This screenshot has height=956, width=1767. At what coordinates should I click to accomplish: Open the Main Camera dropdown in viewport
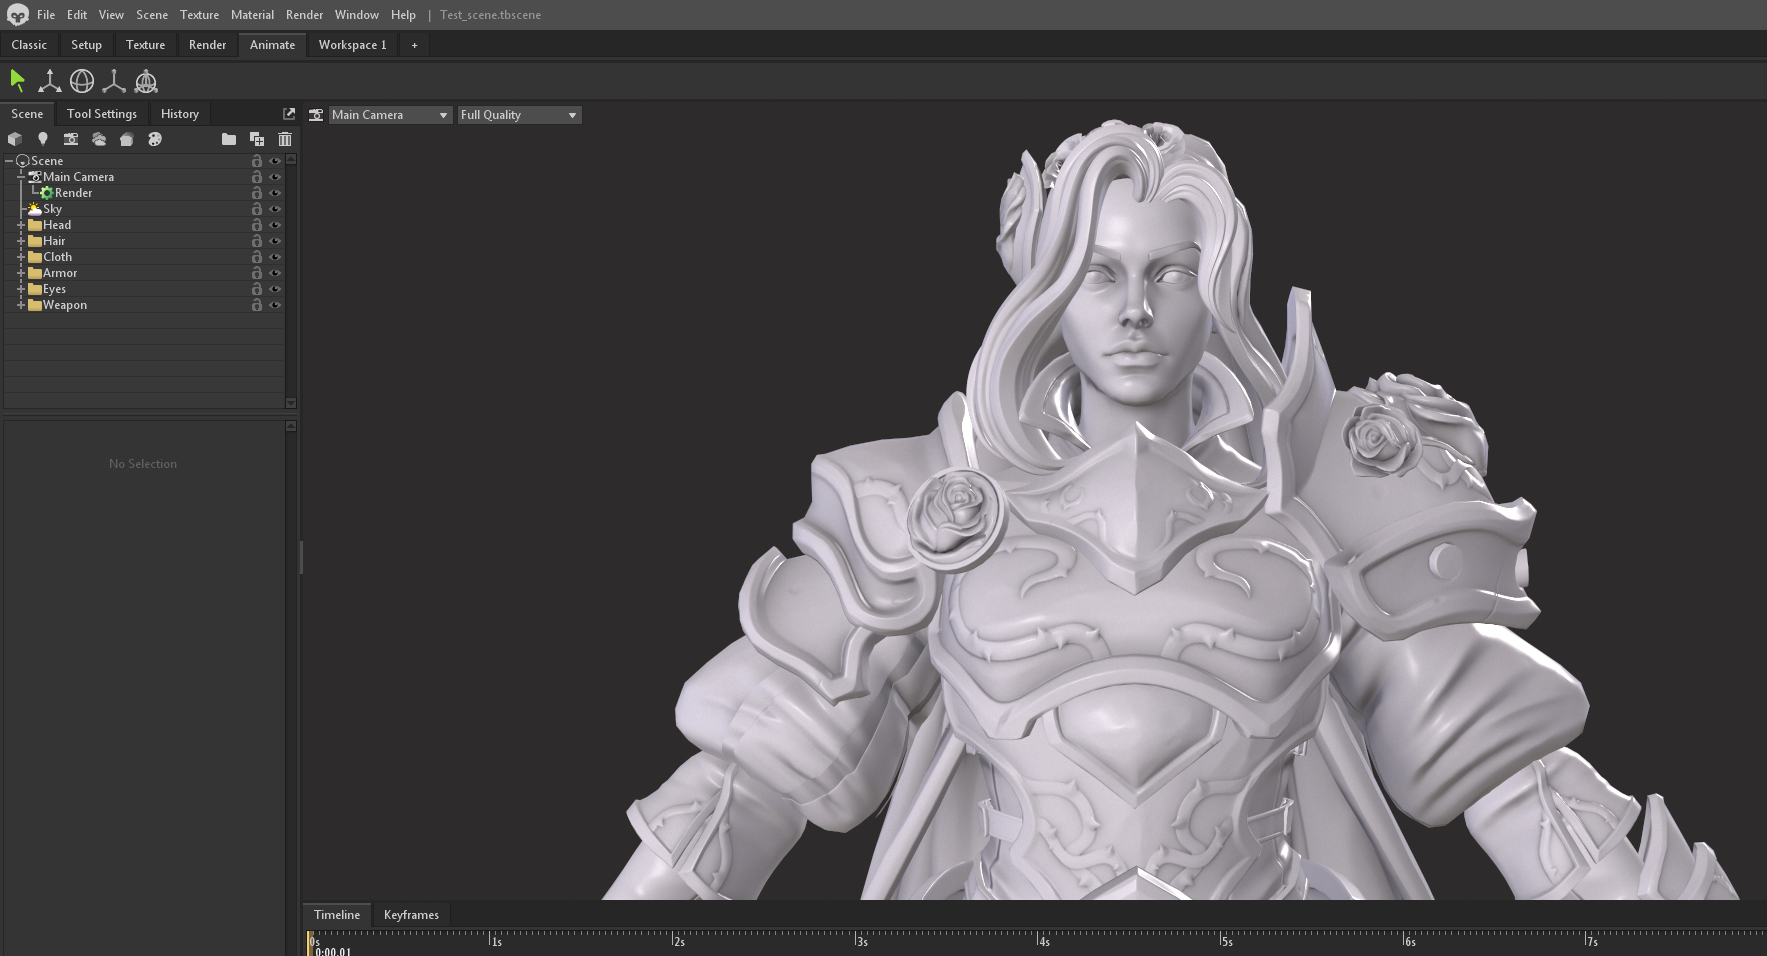[x=390, y=115]
